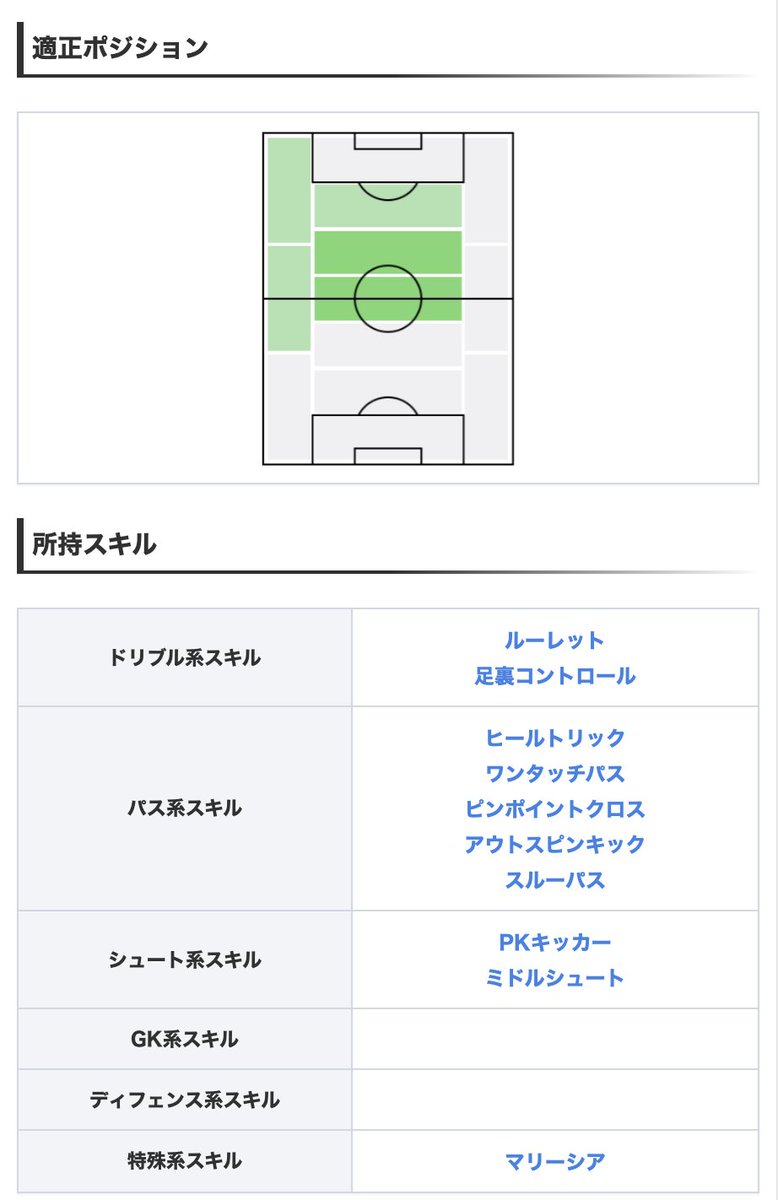Click the light green left wing zone
Image resolution: width=778 pixels, height=1200 pixels.
coord(289,244)
